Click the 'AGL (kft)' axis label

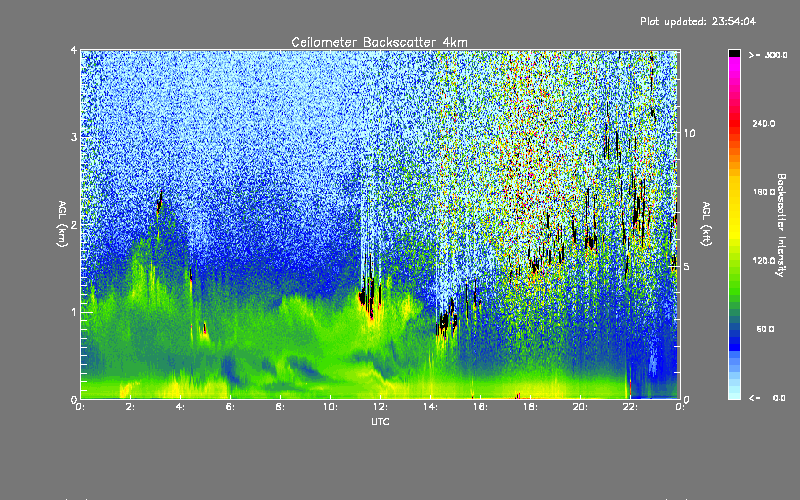point(706,224)
